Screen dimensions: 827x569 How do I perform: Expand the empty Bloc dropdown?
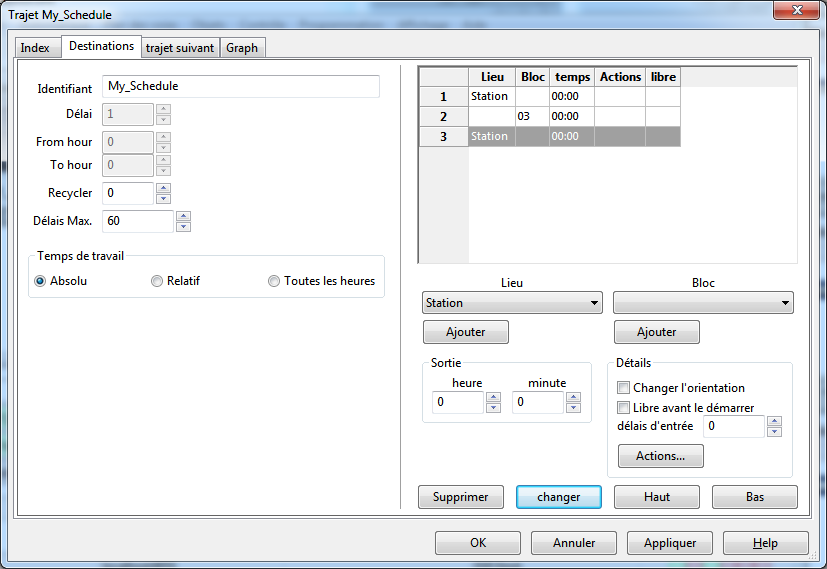coord(703,303)
